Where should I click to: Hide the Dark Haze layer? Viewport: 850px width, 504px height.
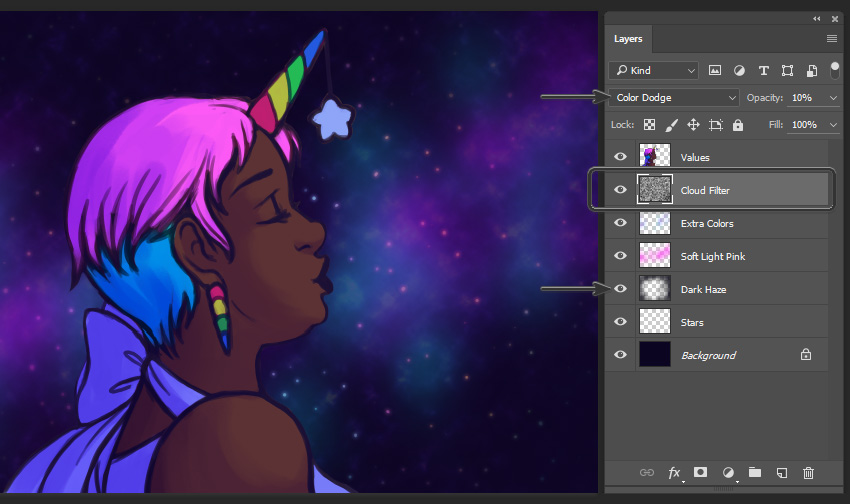click(620, 289)
